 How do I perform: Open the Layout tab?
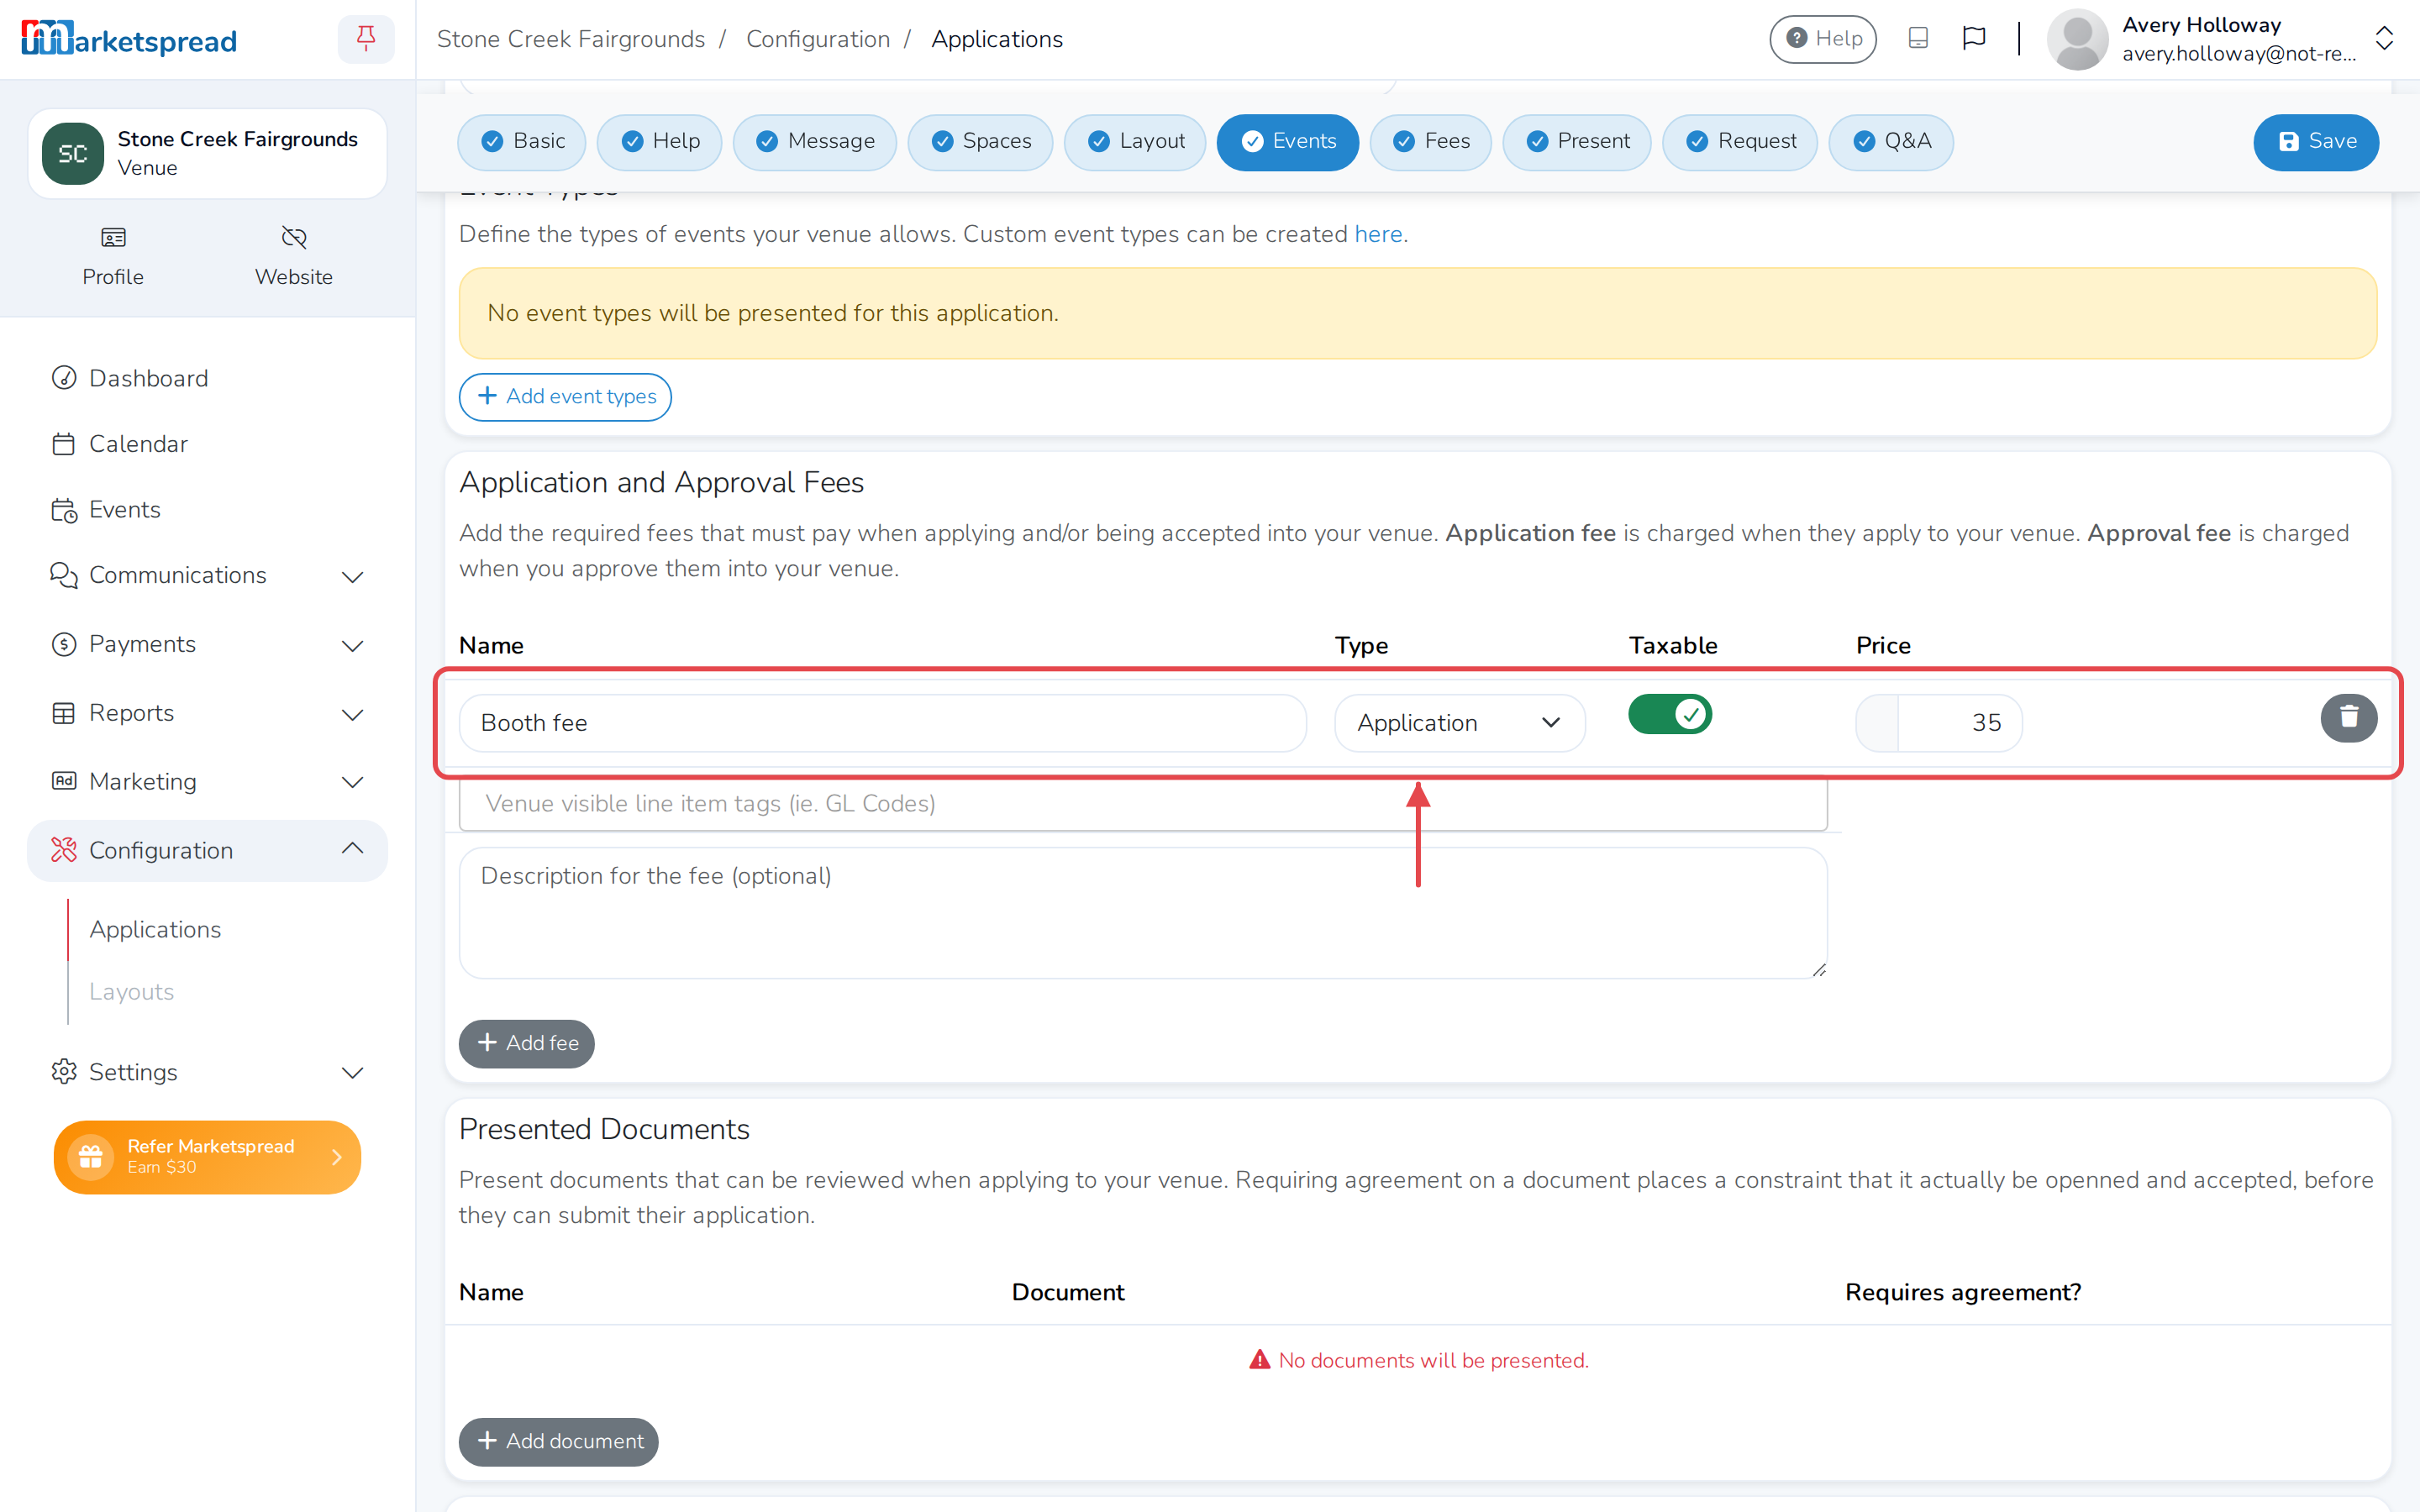pos(1135,142)
